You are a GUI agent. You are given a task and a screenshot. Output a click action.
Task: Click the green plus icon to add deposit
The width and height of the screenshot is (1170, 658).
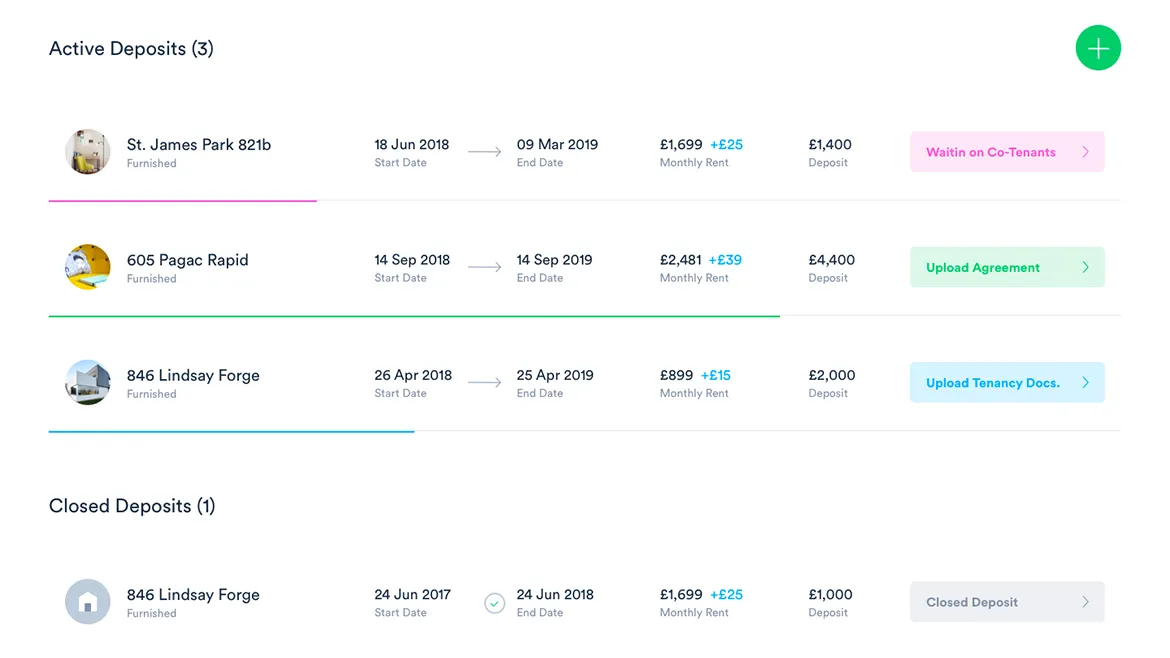click(1098, 48)
